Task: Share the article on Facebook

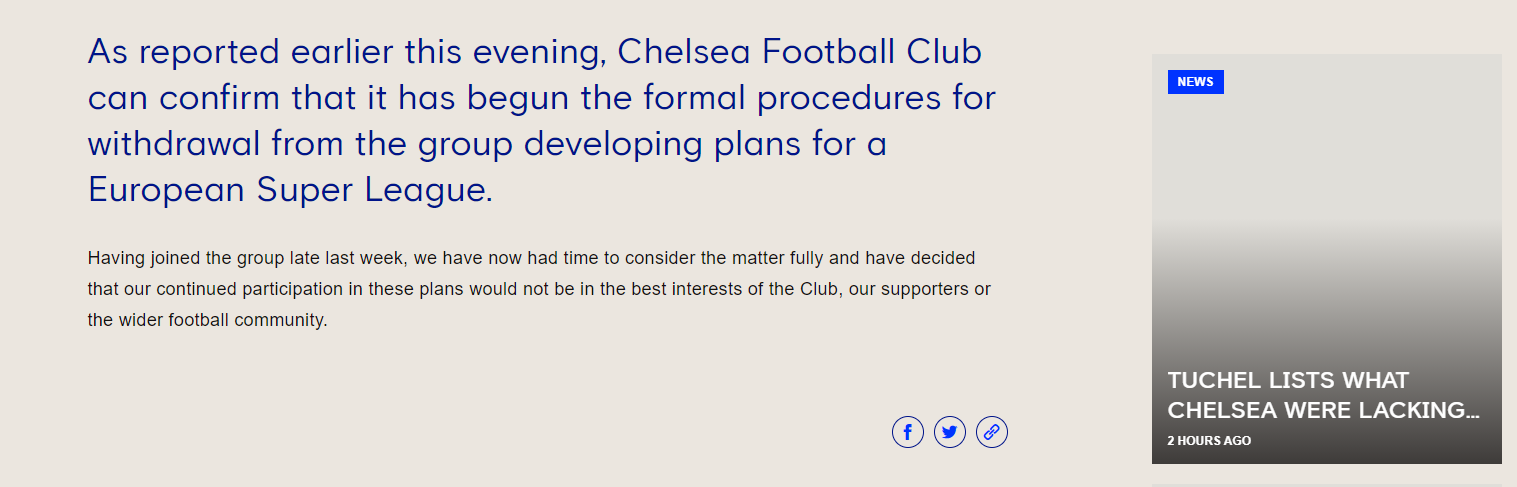Action: (x=907, y=432)
